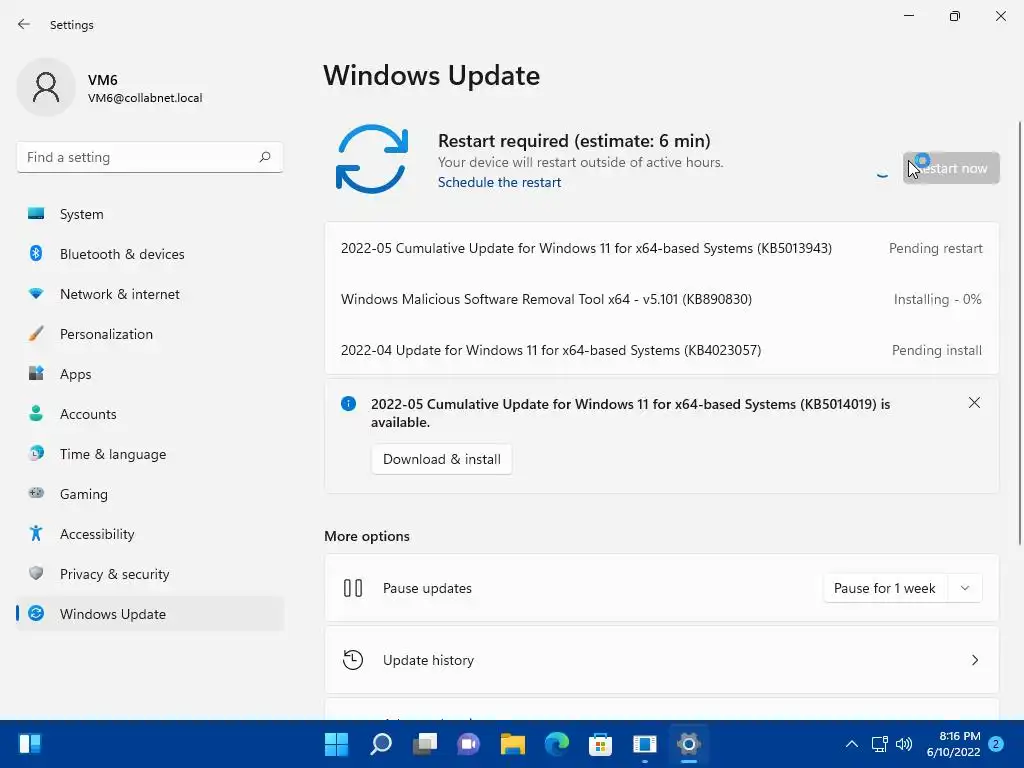Open Gaming settings
The image size is (1024, 768).
150,494
